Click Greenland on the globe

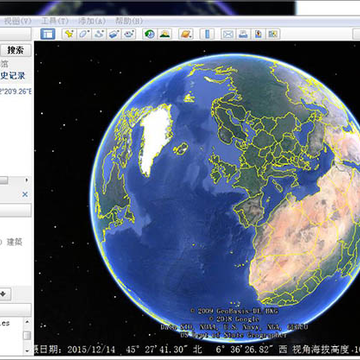coord(155,139)
